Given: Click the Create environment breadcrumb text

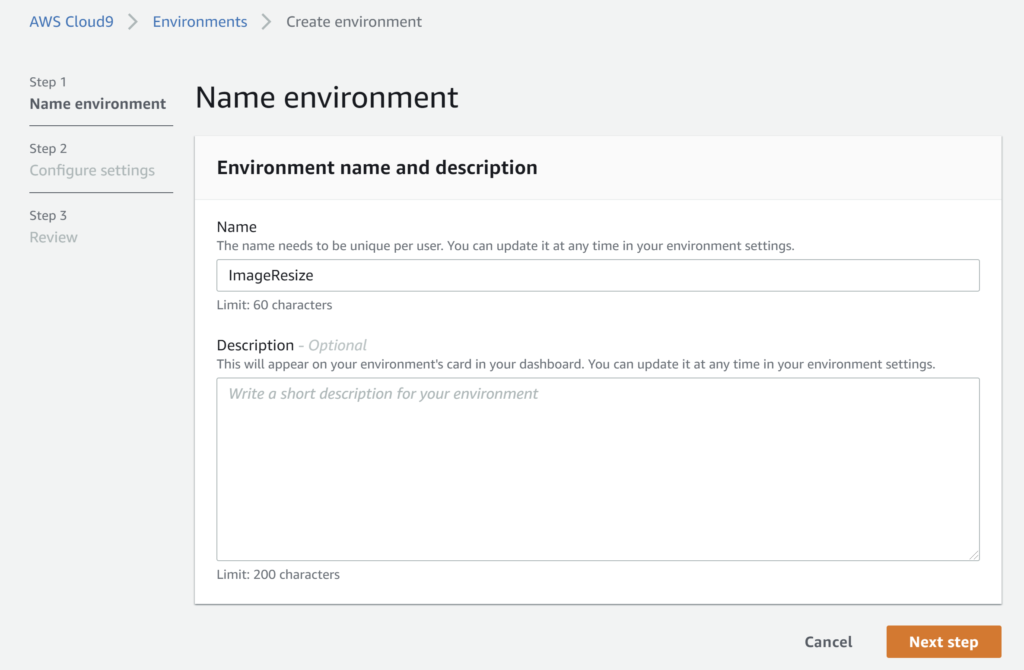Looking at the screenshot, I should click(354, 21).
